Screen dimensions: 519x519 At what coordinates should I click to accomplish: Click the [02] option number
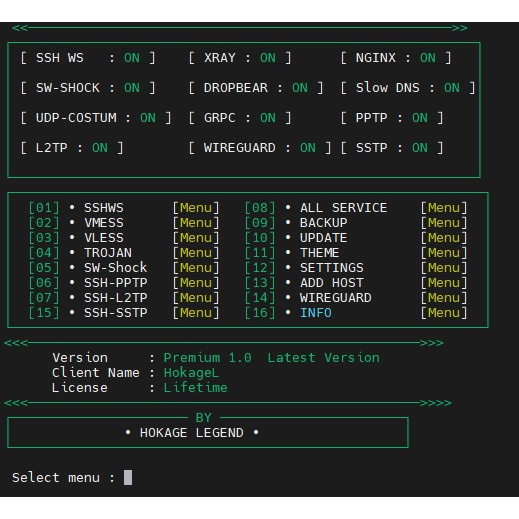(x=44, y=223)
